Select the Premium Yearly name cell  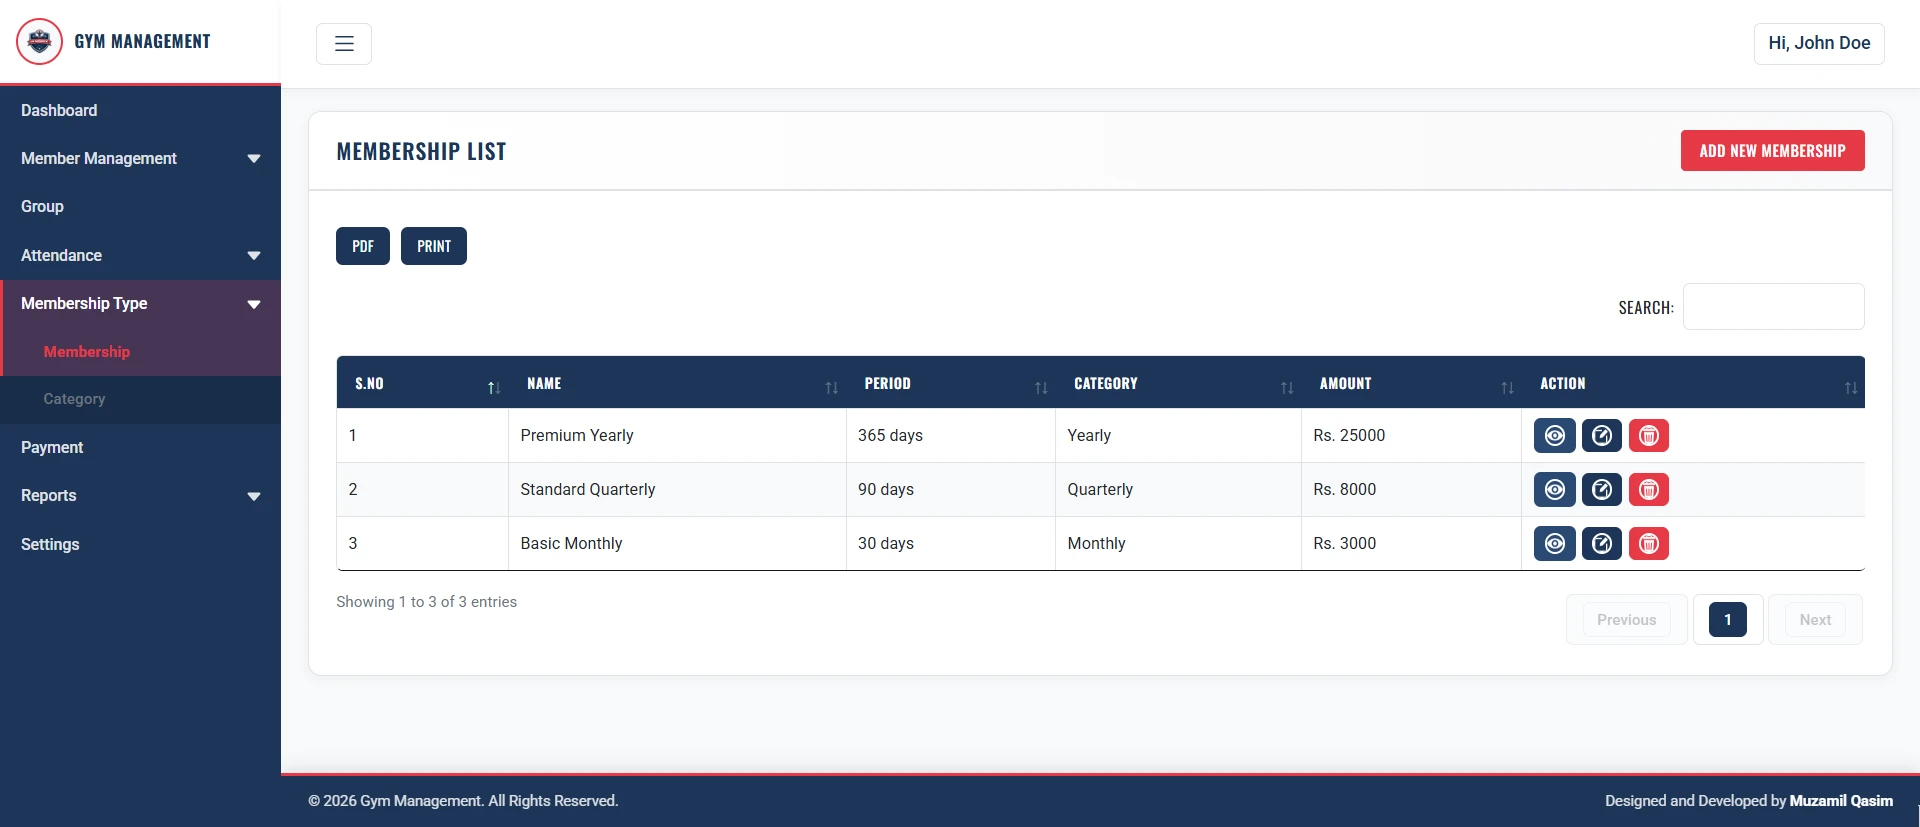677,435
